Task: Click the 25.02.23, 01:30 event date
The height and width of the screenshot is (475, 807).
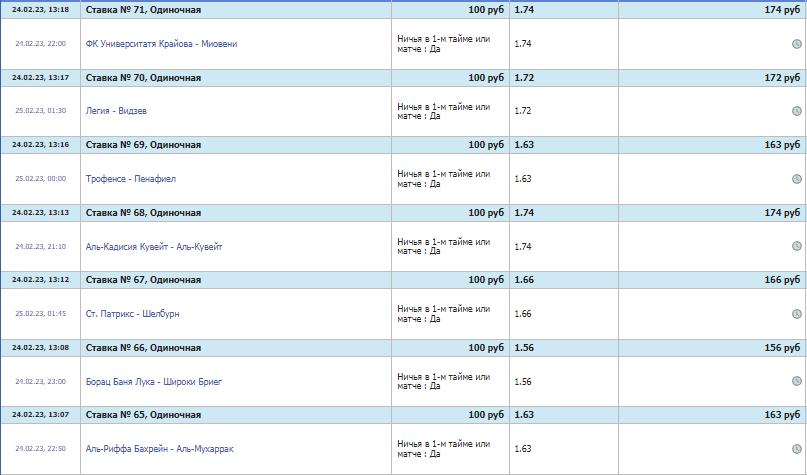Action: [x=40, y=111]
